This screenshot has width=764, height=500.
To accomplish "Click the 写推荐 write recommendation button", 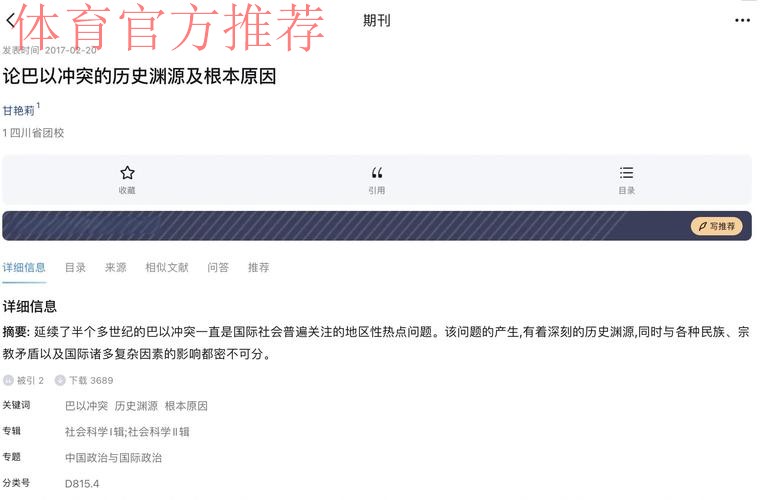I will 716,226.
